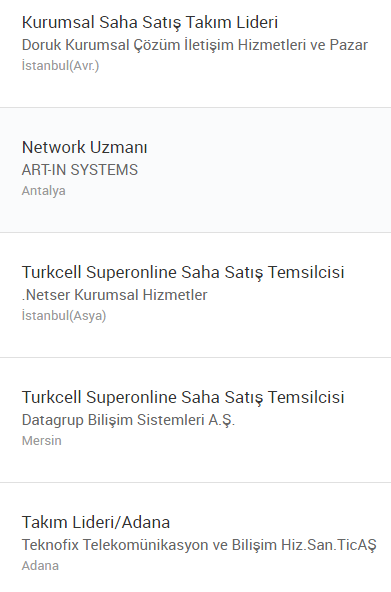This screenshot has width=391, height=592.
Task: Open the Kurumsal Saha Satış Takım Lideri title
Action: tap(150, 23)
